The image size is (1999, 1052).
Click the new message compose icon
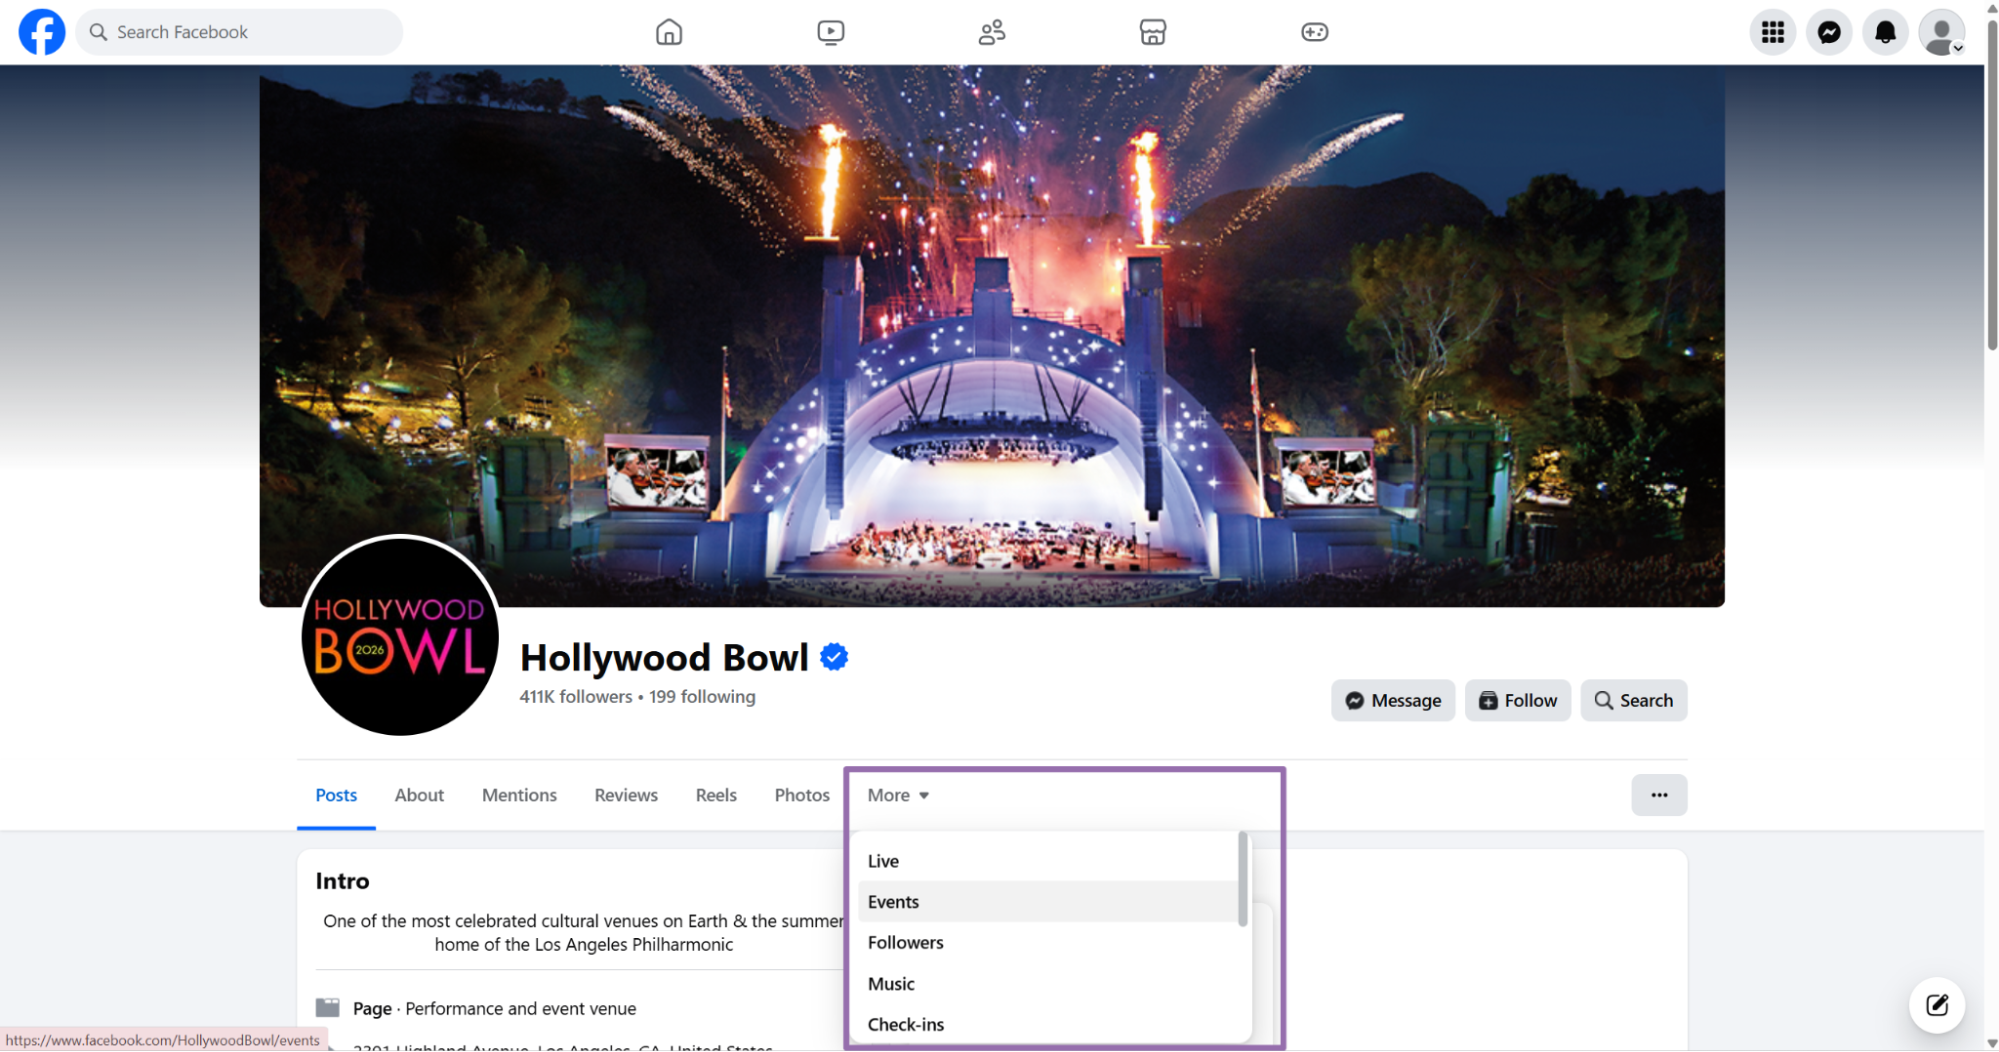[1936, 1005]
